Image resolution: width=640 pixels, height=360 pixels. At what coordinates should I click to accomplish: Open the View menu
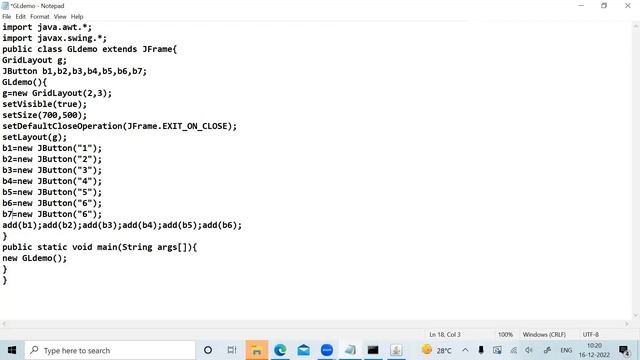[x=60, y=17]
